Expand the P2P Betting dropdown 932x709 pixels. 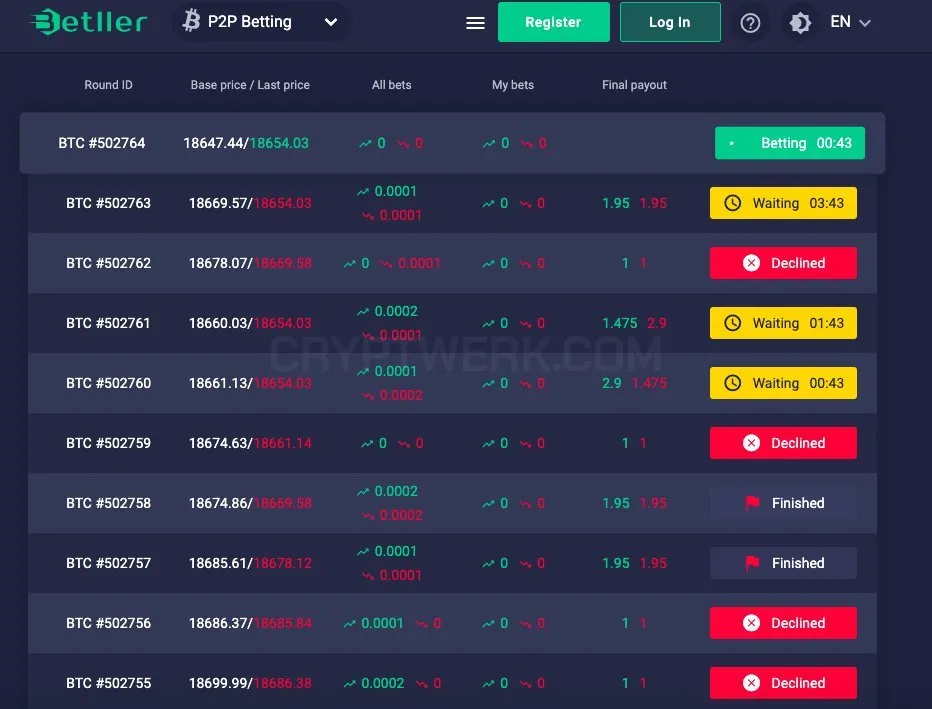[x=260, y=22]
